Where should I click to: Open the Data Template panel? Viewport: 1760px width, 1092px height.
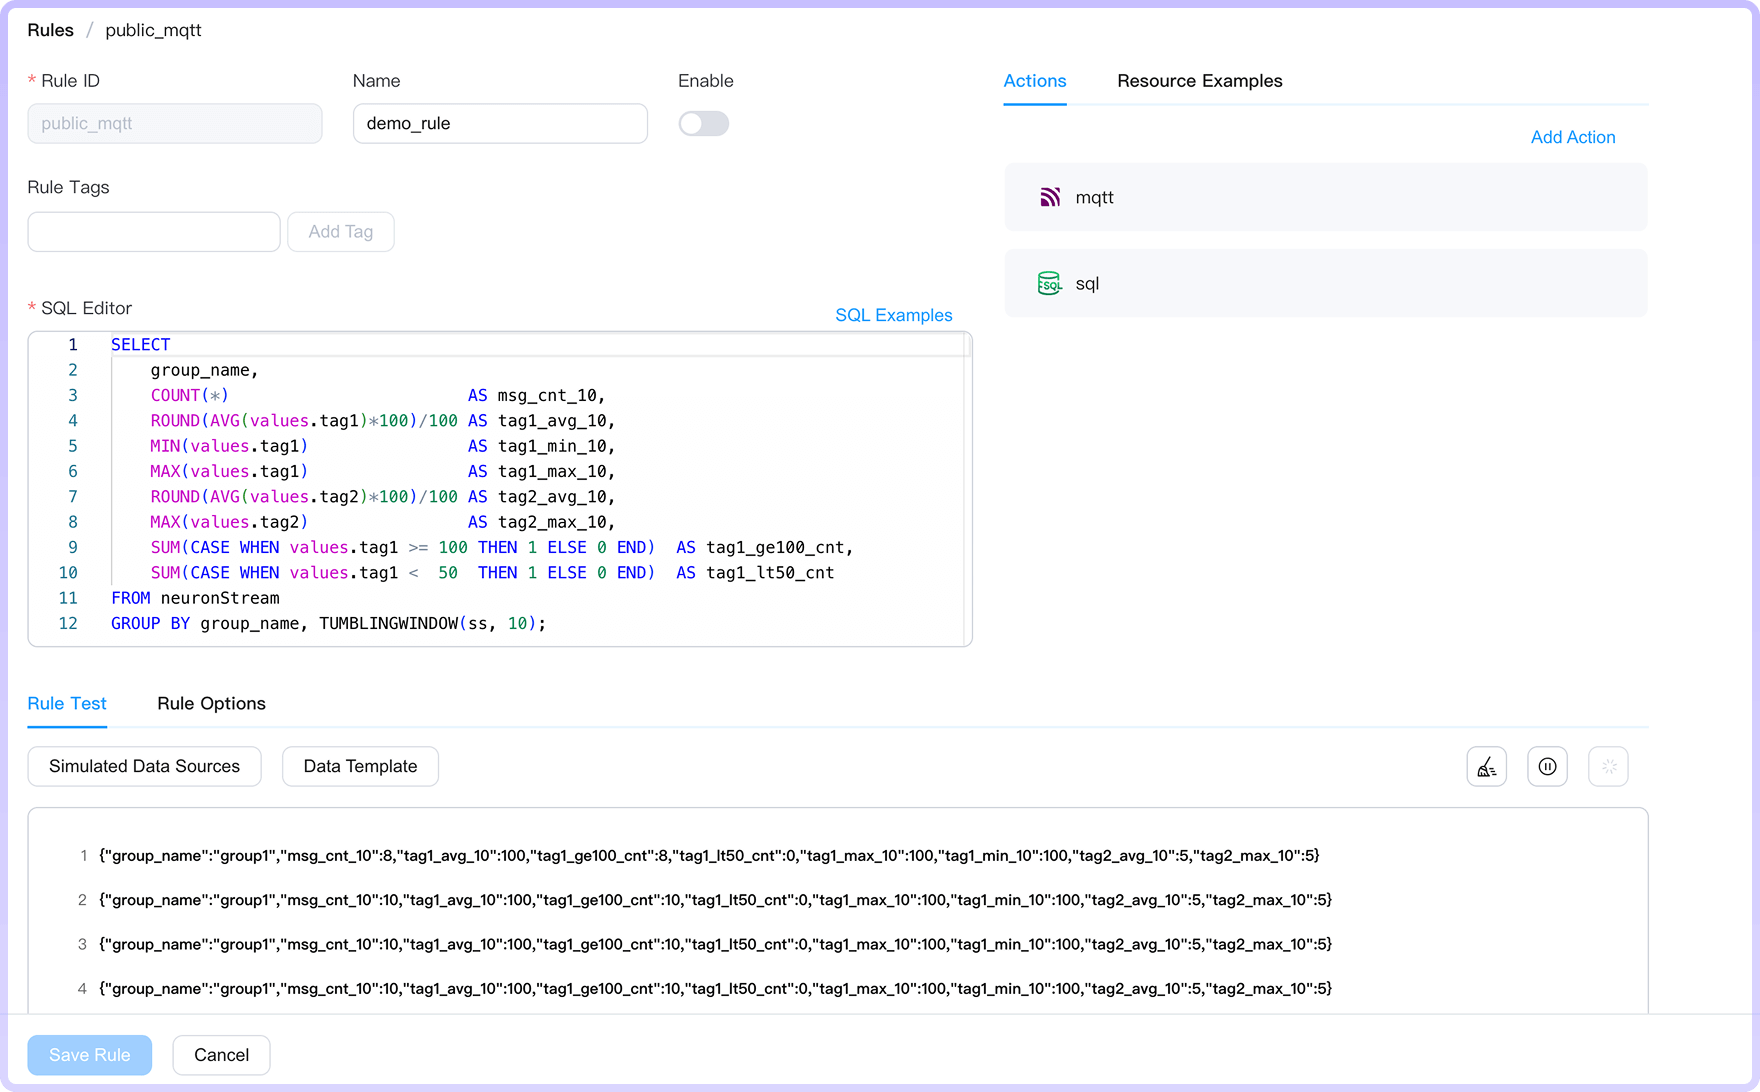(360, 766)
